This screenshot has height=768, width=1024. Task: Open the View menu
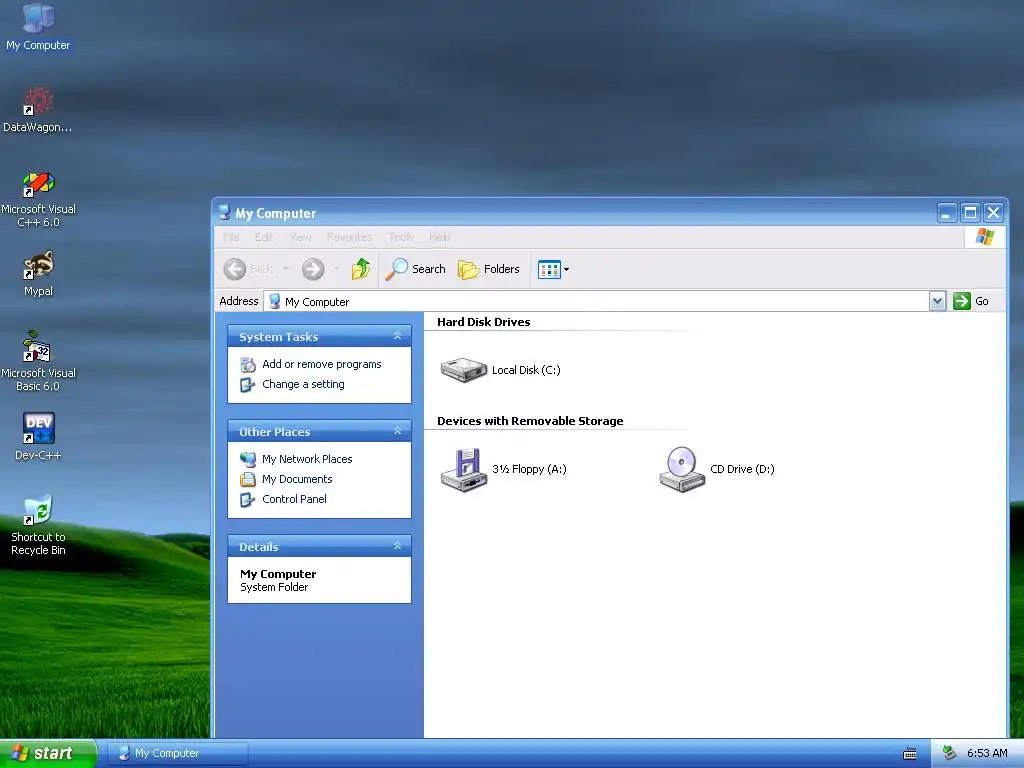pyautogui.click(x=300, y=237)
